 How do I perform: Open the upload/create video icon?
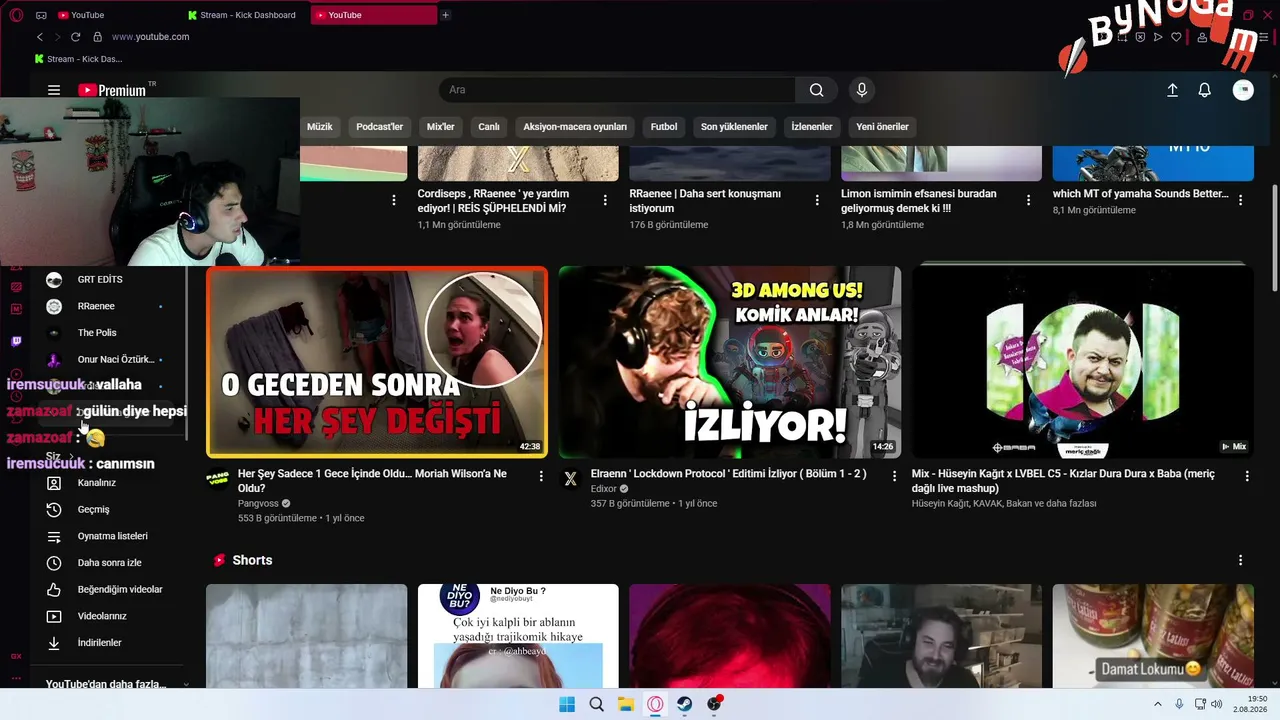1172,90
